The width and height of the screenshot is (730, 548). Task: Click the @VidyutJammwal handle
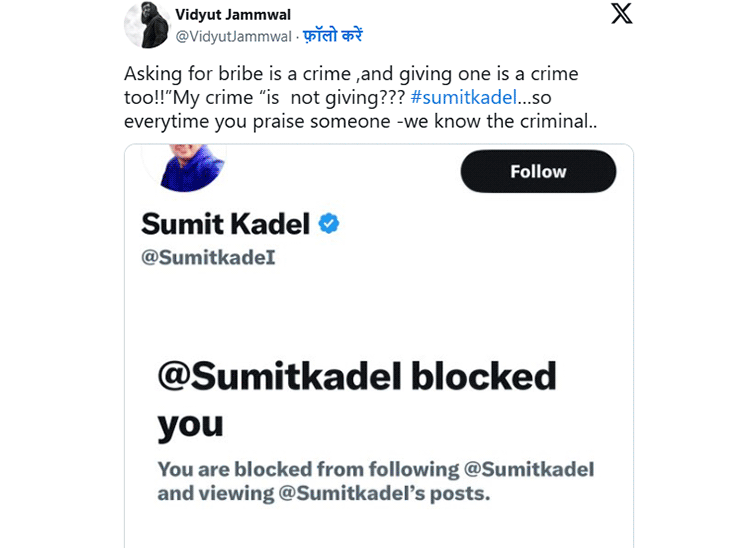click(233, 36)
